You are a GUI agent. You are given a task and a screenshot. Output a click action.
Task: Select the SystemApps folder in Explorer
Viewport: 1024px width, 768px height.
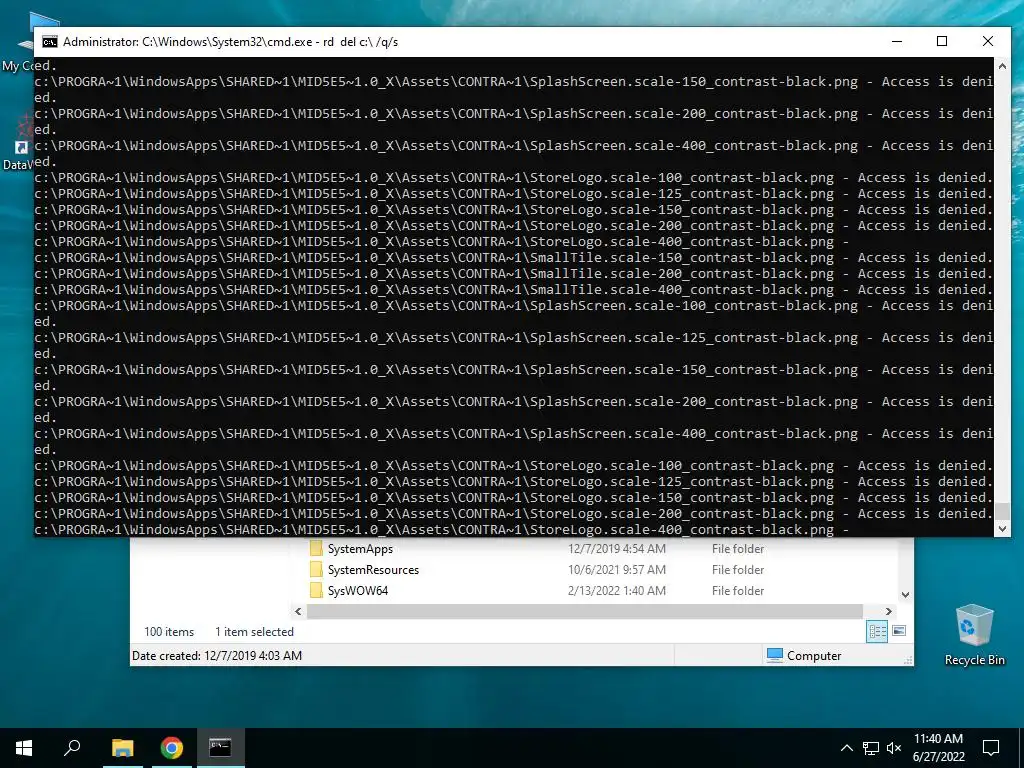[x=360, y=549]
